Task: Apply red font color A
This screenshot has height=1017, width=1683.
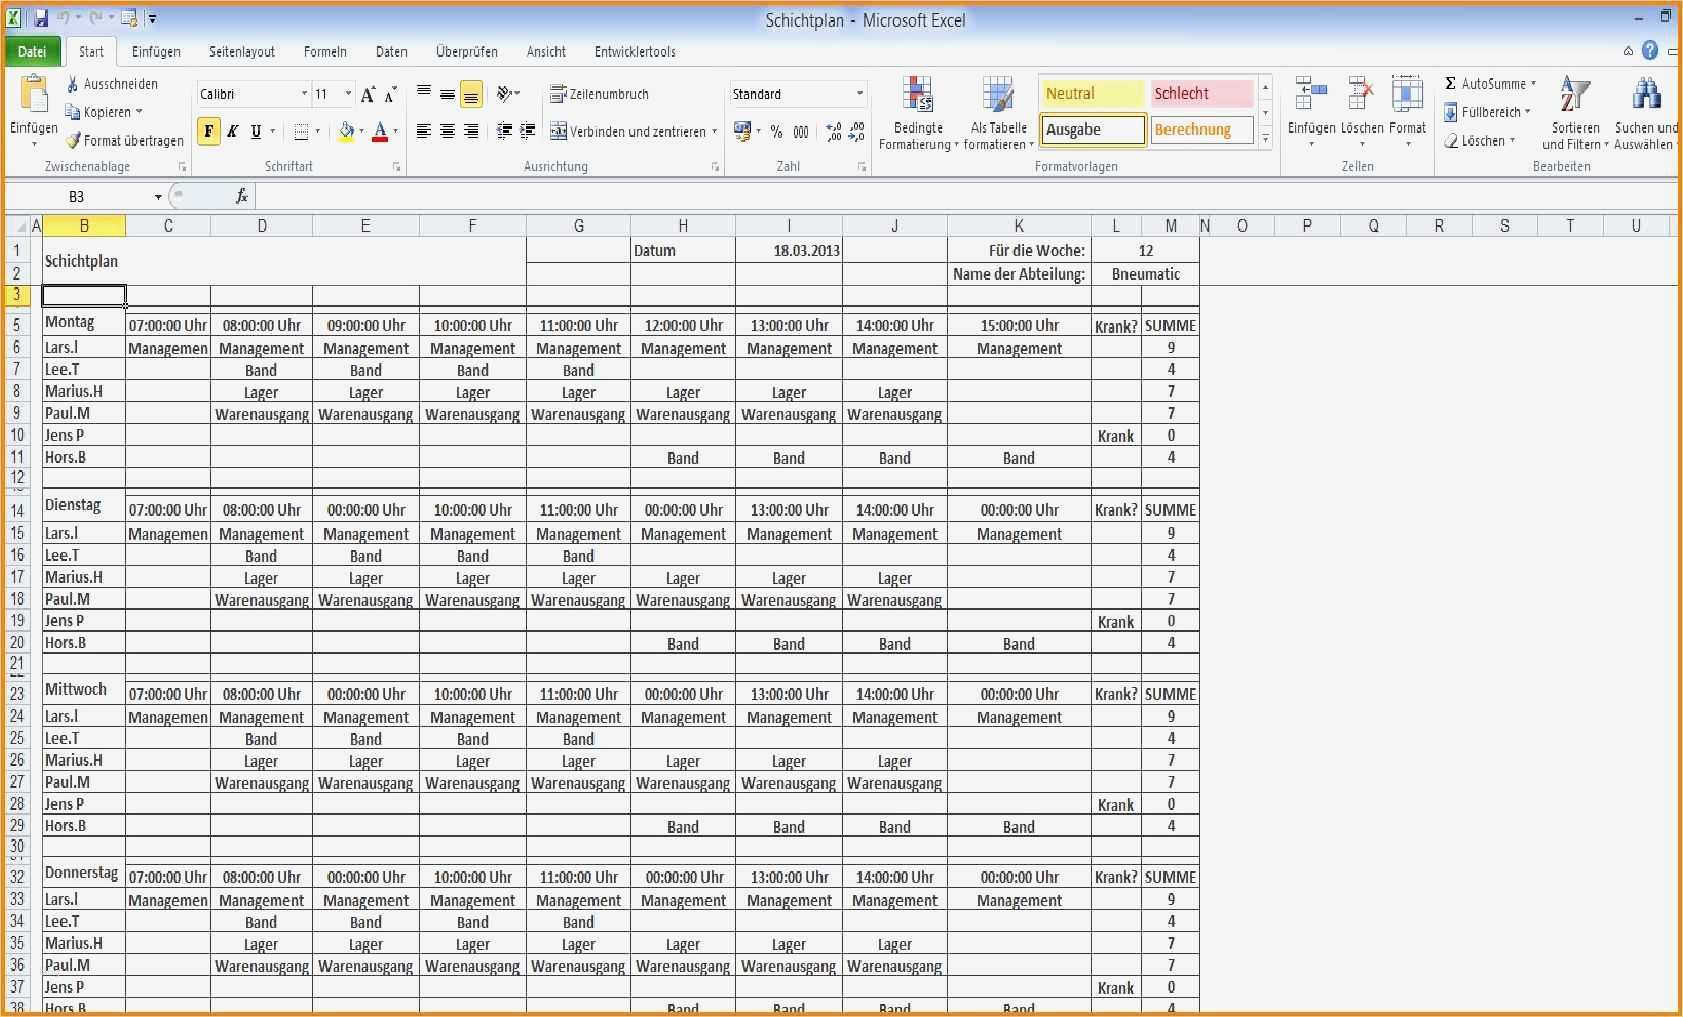Action: pyautogui.click(x=380, y=131)
